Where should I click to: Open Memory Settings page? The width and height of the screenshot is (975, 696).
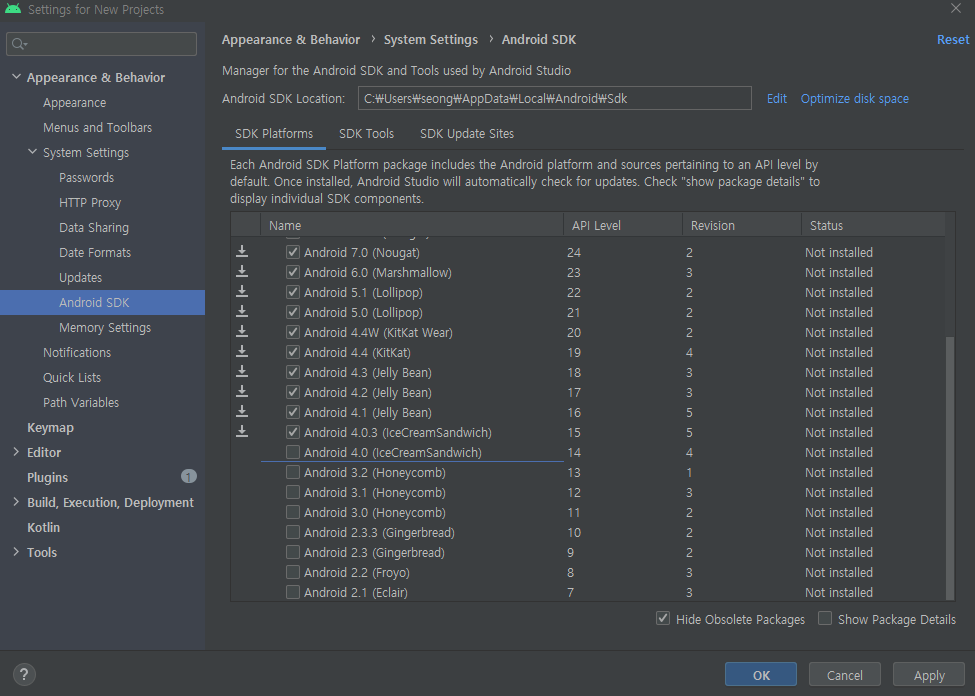(x=105, y=327)
